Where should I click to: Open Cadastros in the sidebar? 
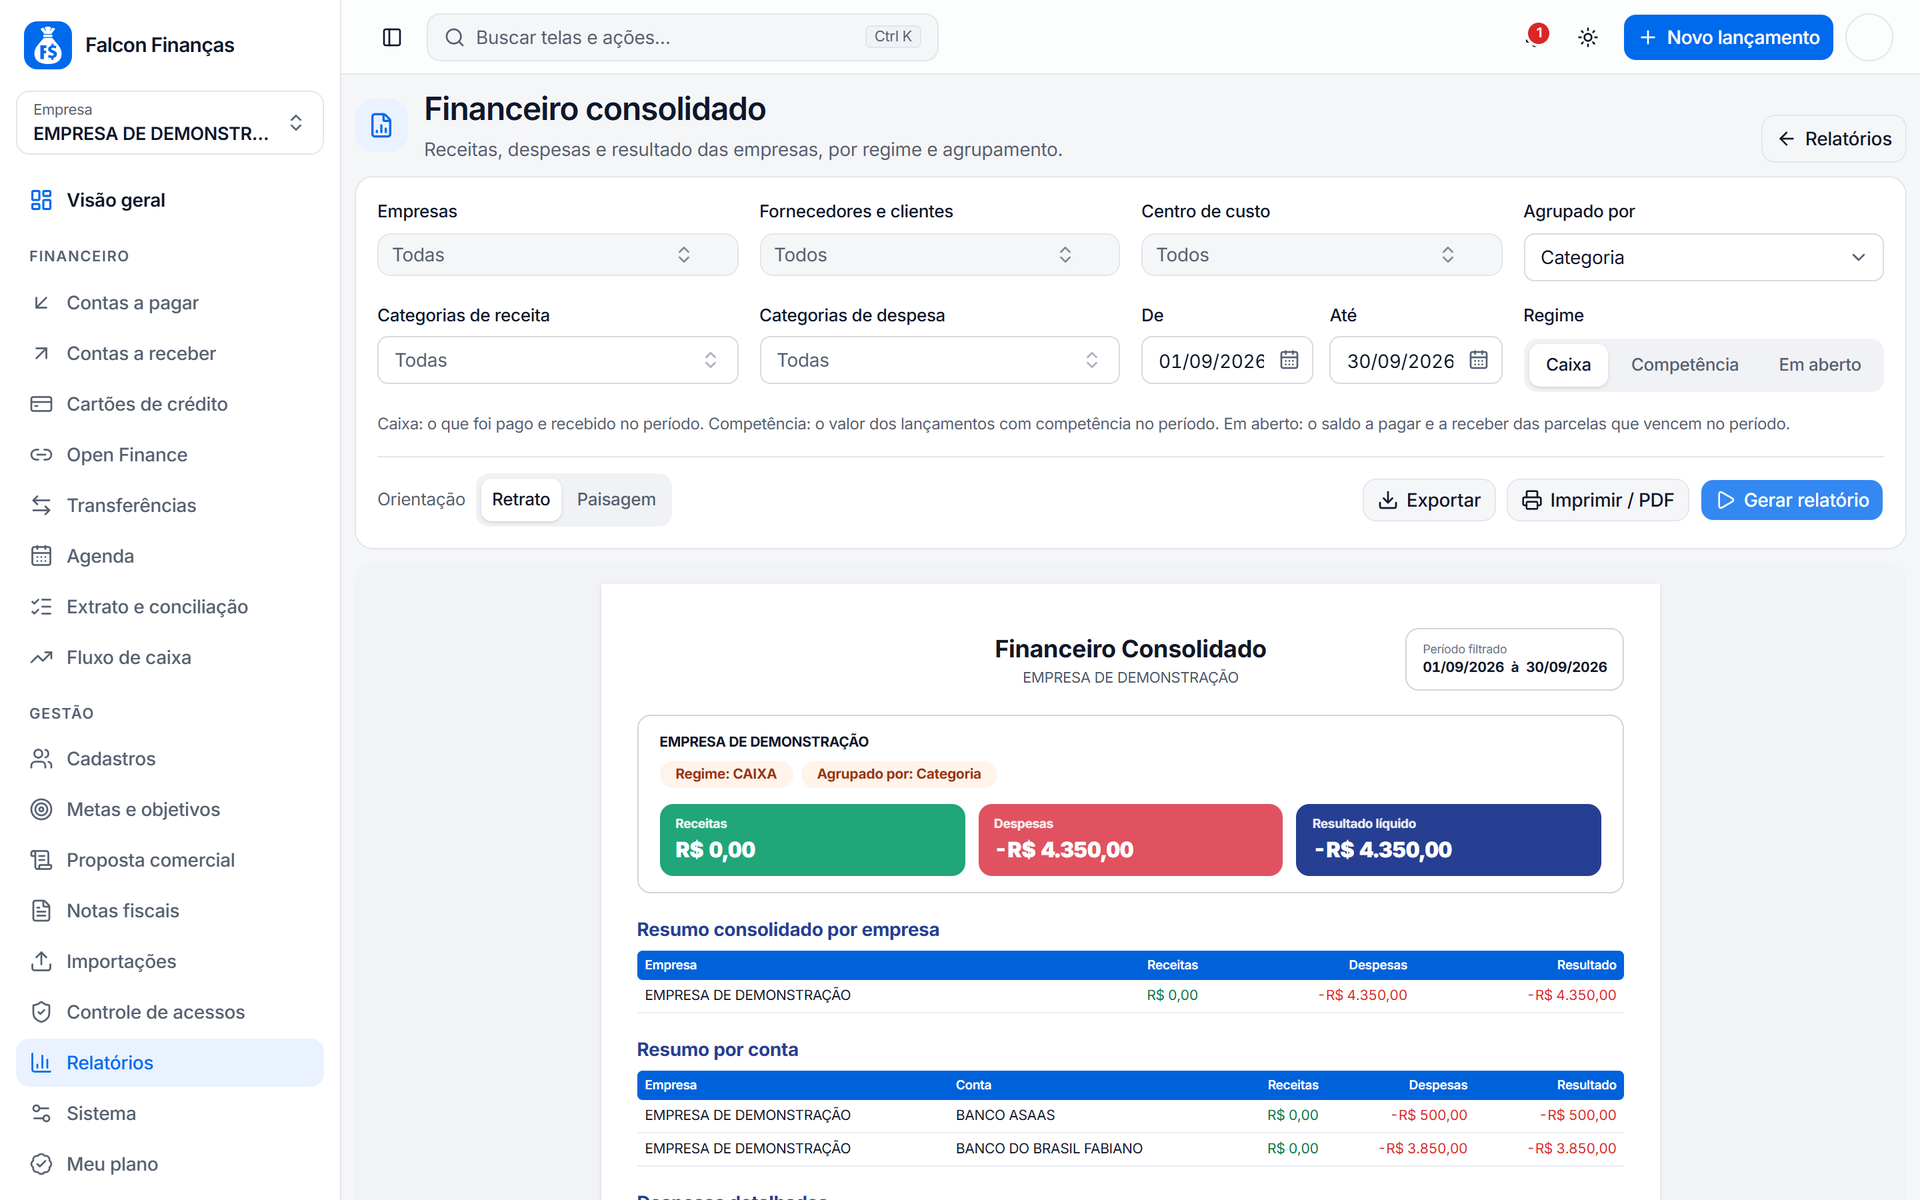pos(170,759)
